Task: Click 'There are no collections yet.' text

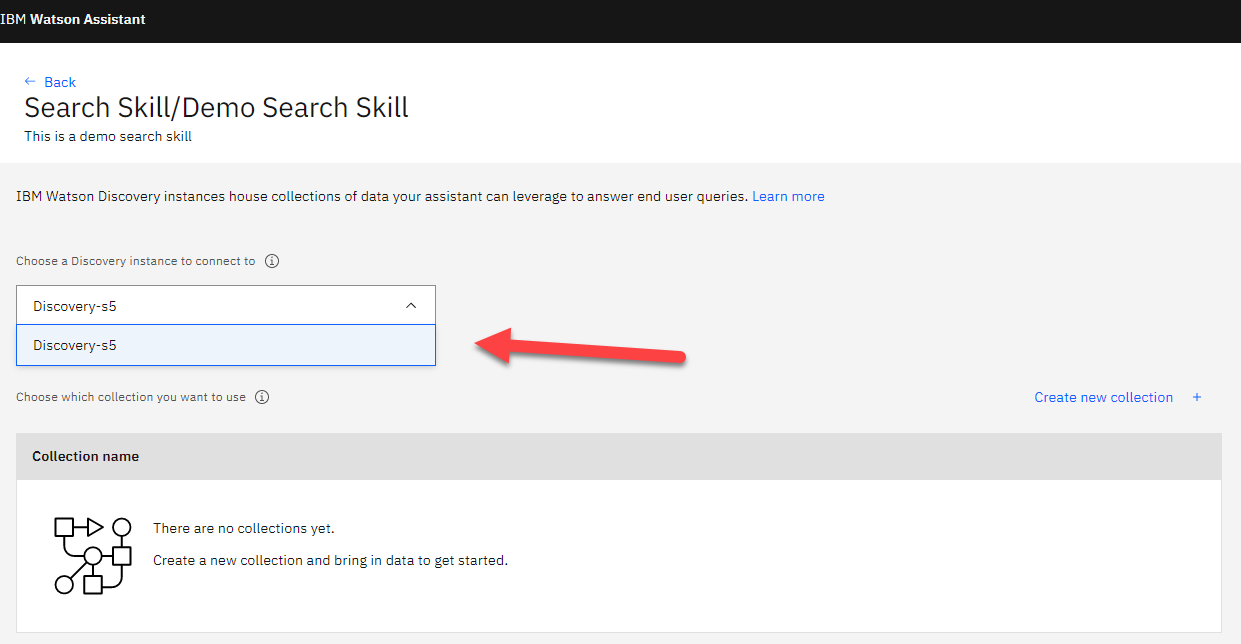Action: tap(244, 528)
